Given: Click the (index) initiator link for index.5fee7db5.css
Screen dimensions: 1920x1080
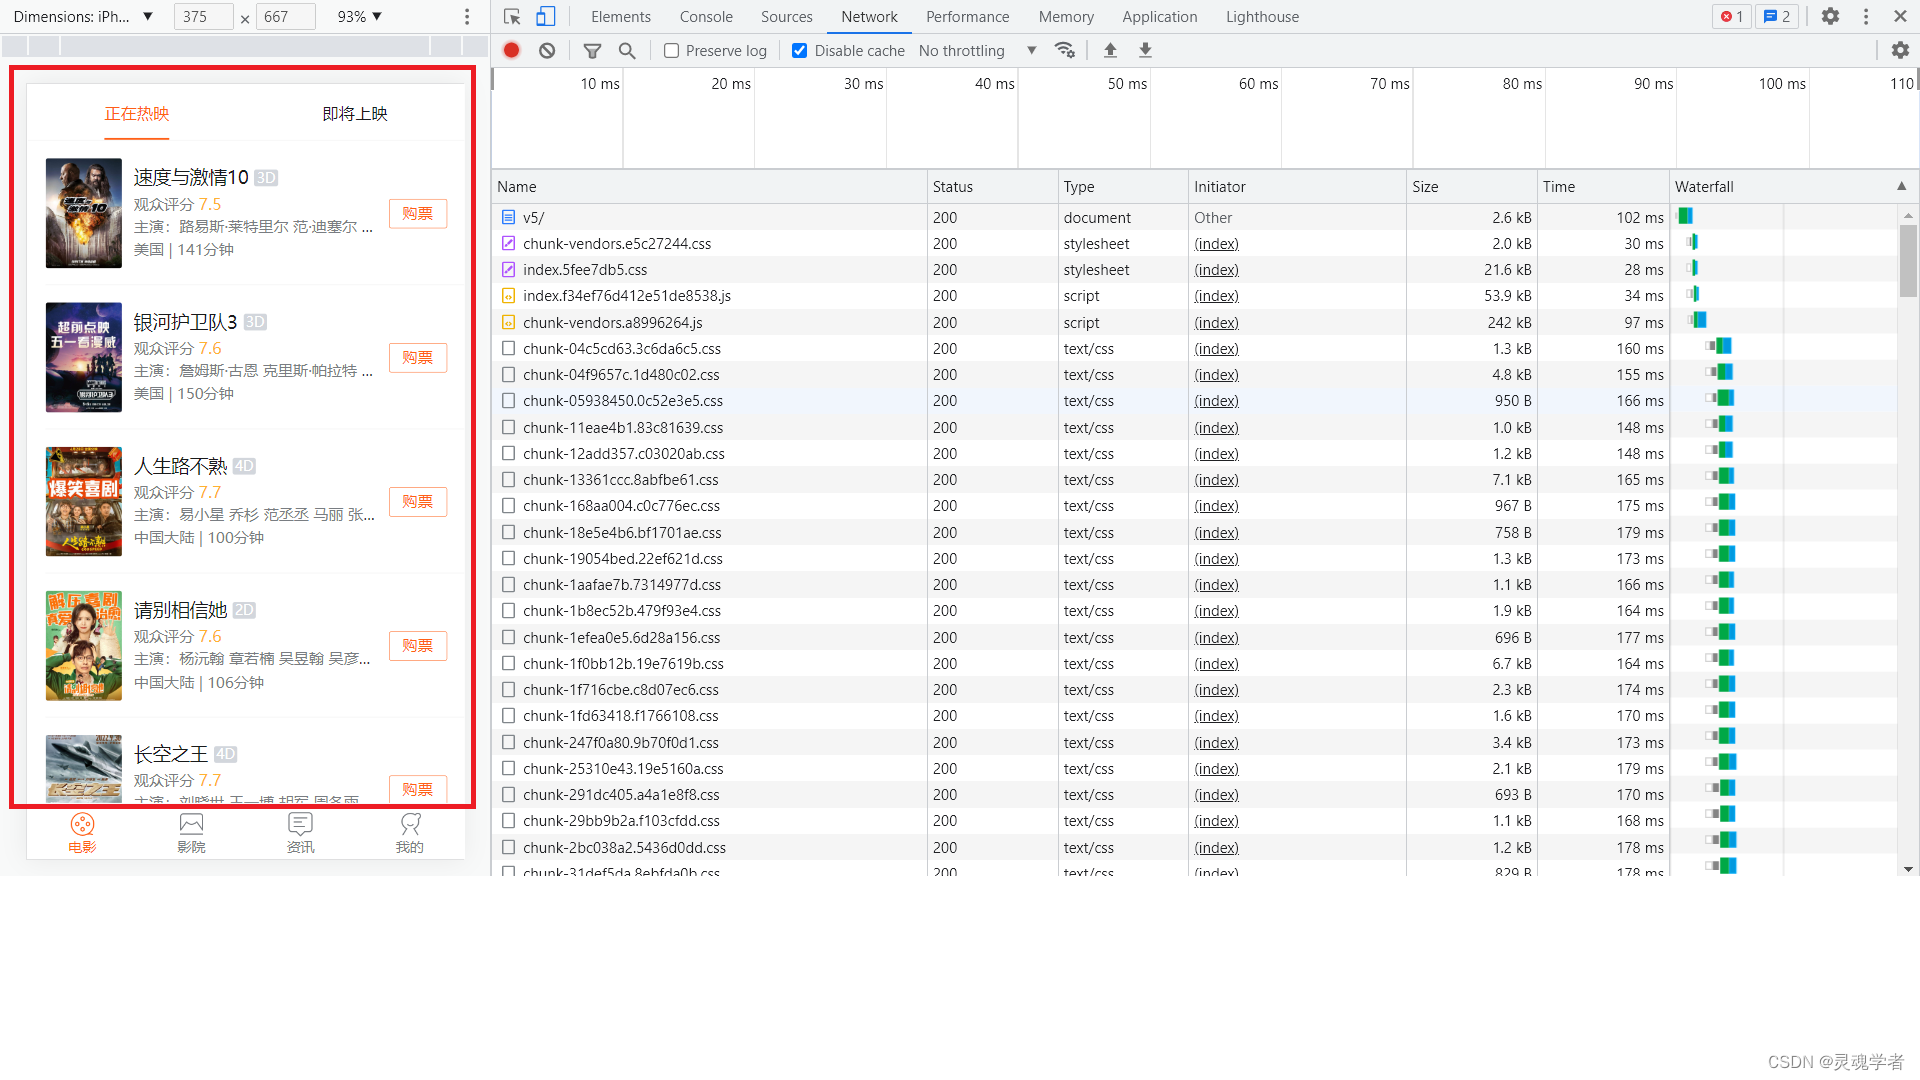Looking at the screenshot, I should click(1216, 270).
